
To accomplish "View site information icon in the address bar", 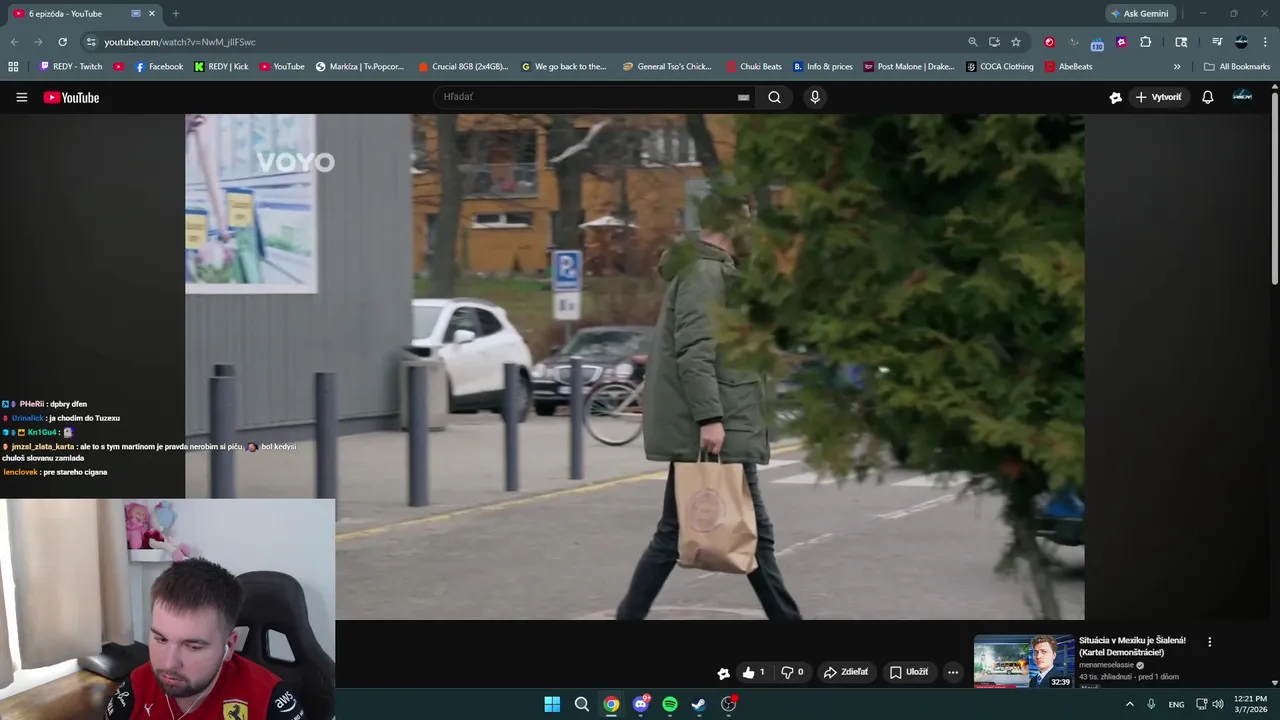I will [x=90, y=42].
